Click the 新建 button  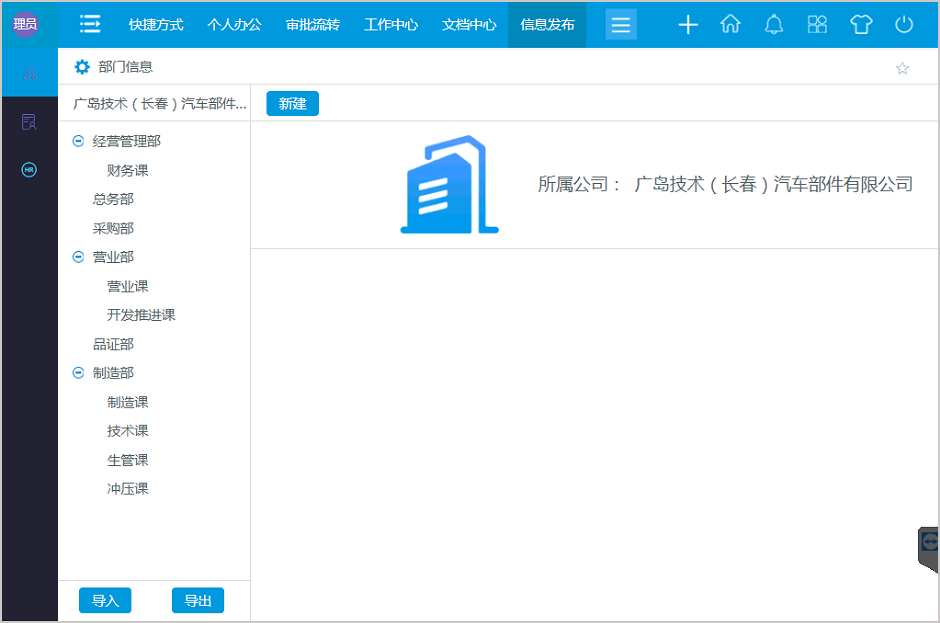click(x=292, y=103)
